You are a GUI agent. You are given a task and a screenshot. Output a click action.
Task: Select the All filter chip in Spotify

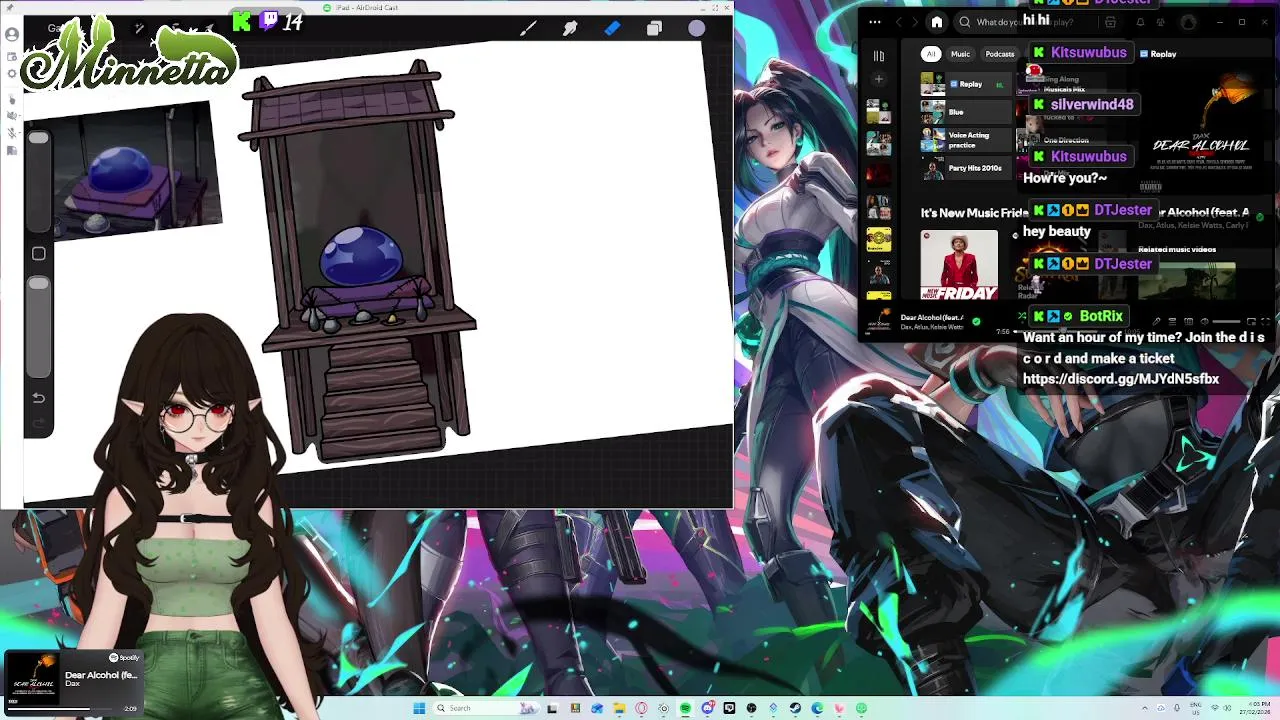931,54
